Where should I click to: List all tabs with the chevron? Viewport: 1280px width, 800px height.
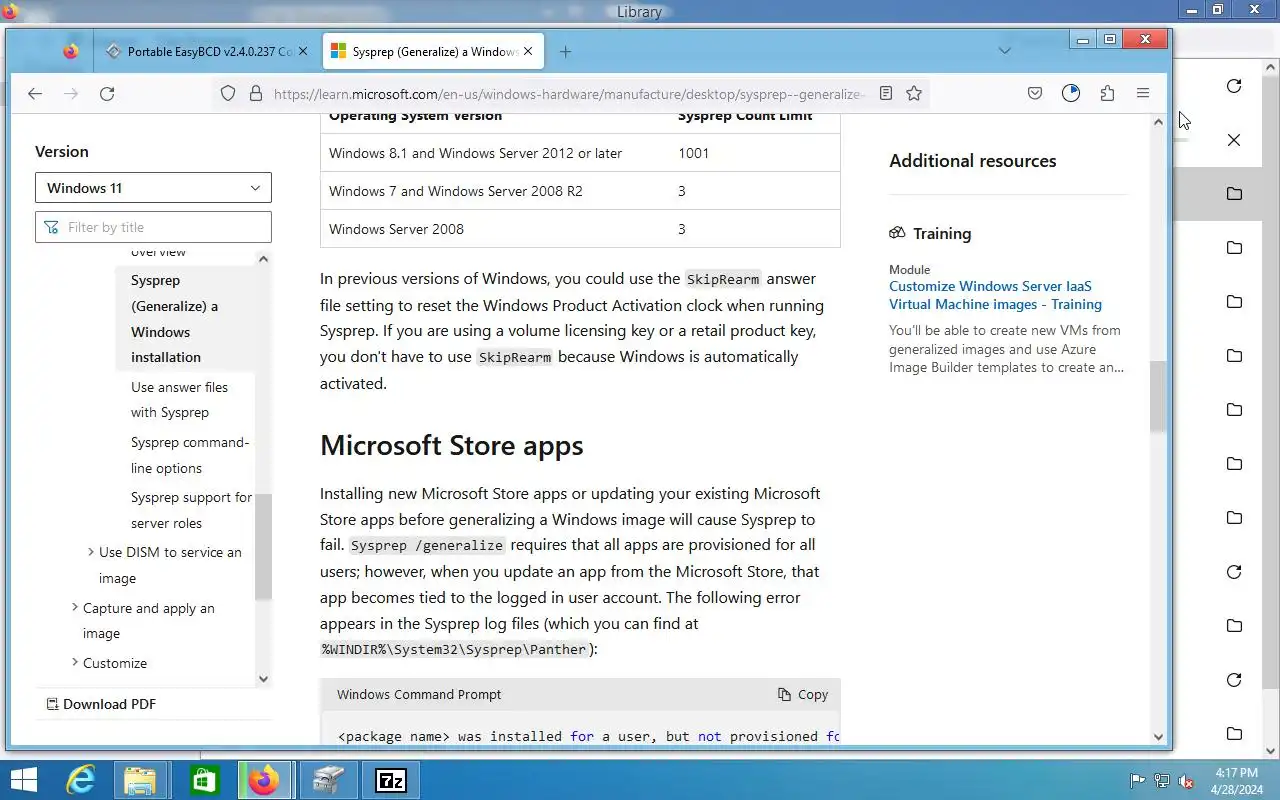point(1005,51)
